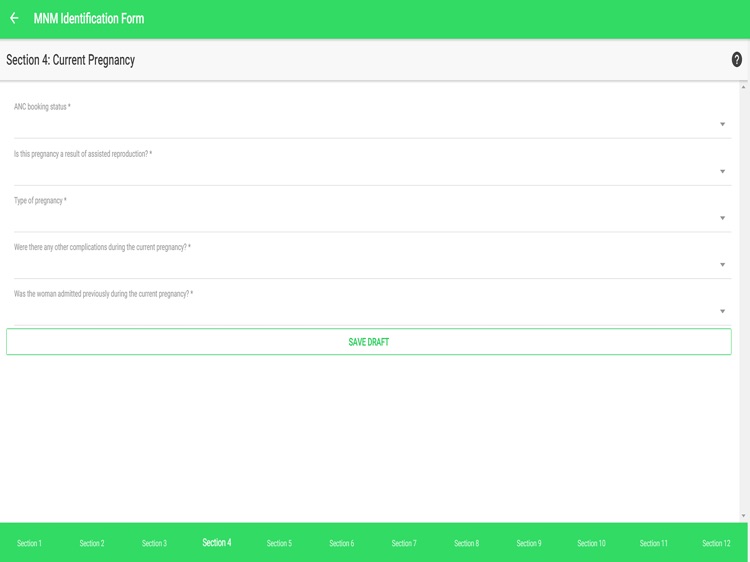Expand the assisted reproduction dropdown
Viewport: 750px width, 562px height.
[x=373, y=171]
